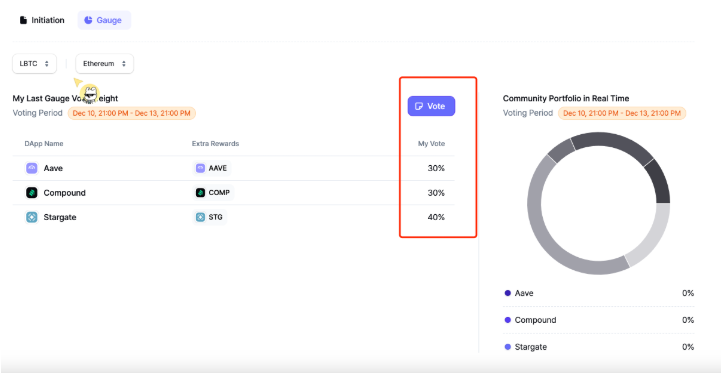Click the Compound DApp logo icon

32,192
